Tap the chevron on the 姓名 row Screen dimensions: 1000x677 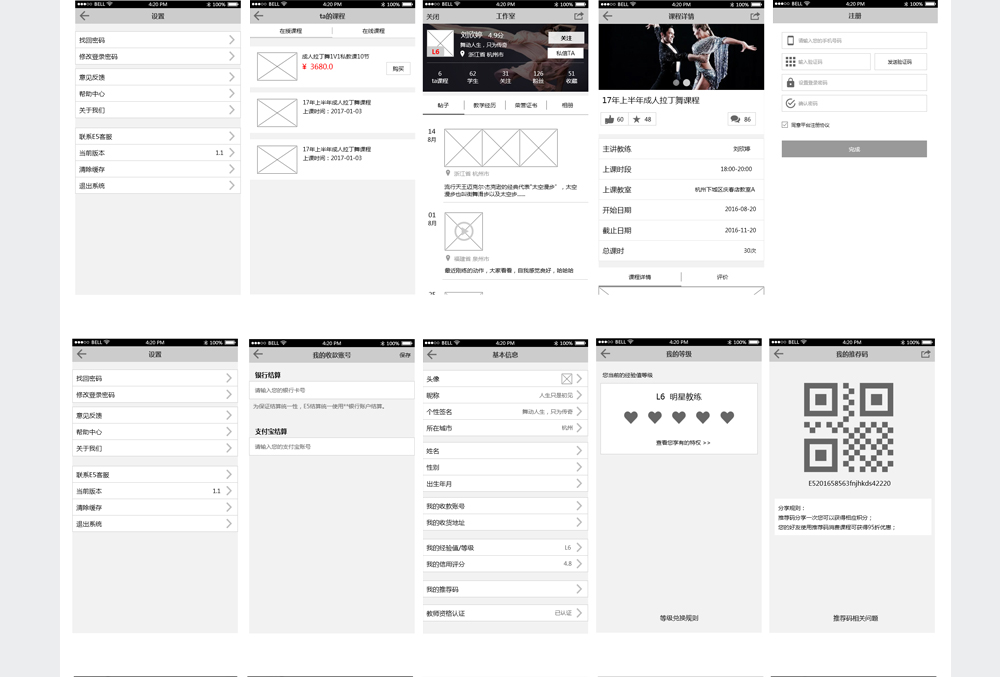pos(579,451)
